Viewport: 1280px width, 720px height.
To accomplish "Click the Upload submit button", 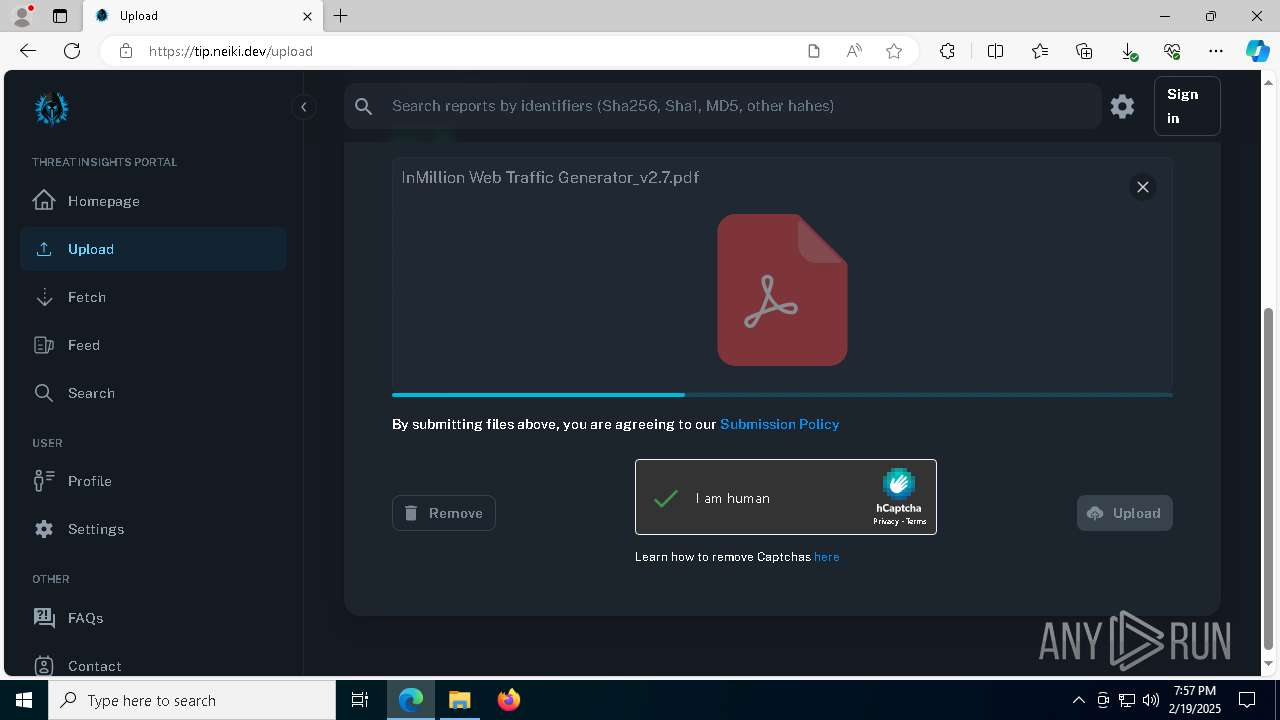I will (x=1125, y=513).
